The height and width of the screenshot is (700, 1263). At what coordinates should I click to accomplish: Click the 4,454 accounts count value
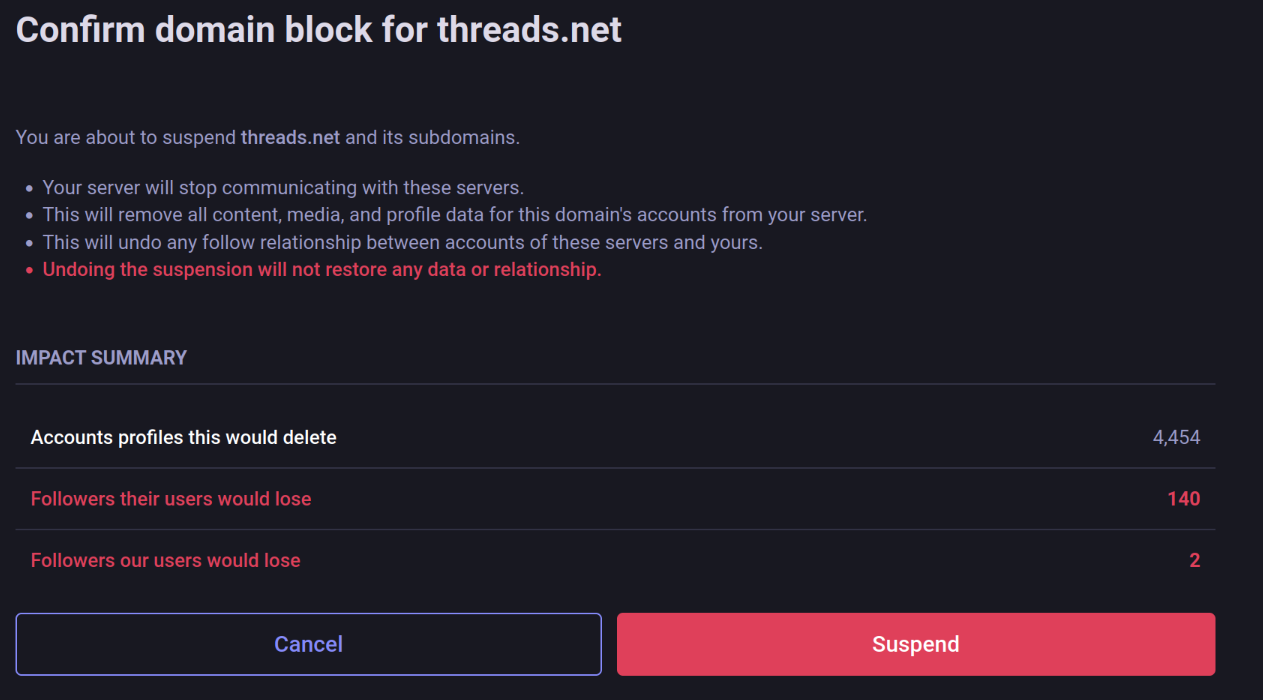coord(1176,438)
